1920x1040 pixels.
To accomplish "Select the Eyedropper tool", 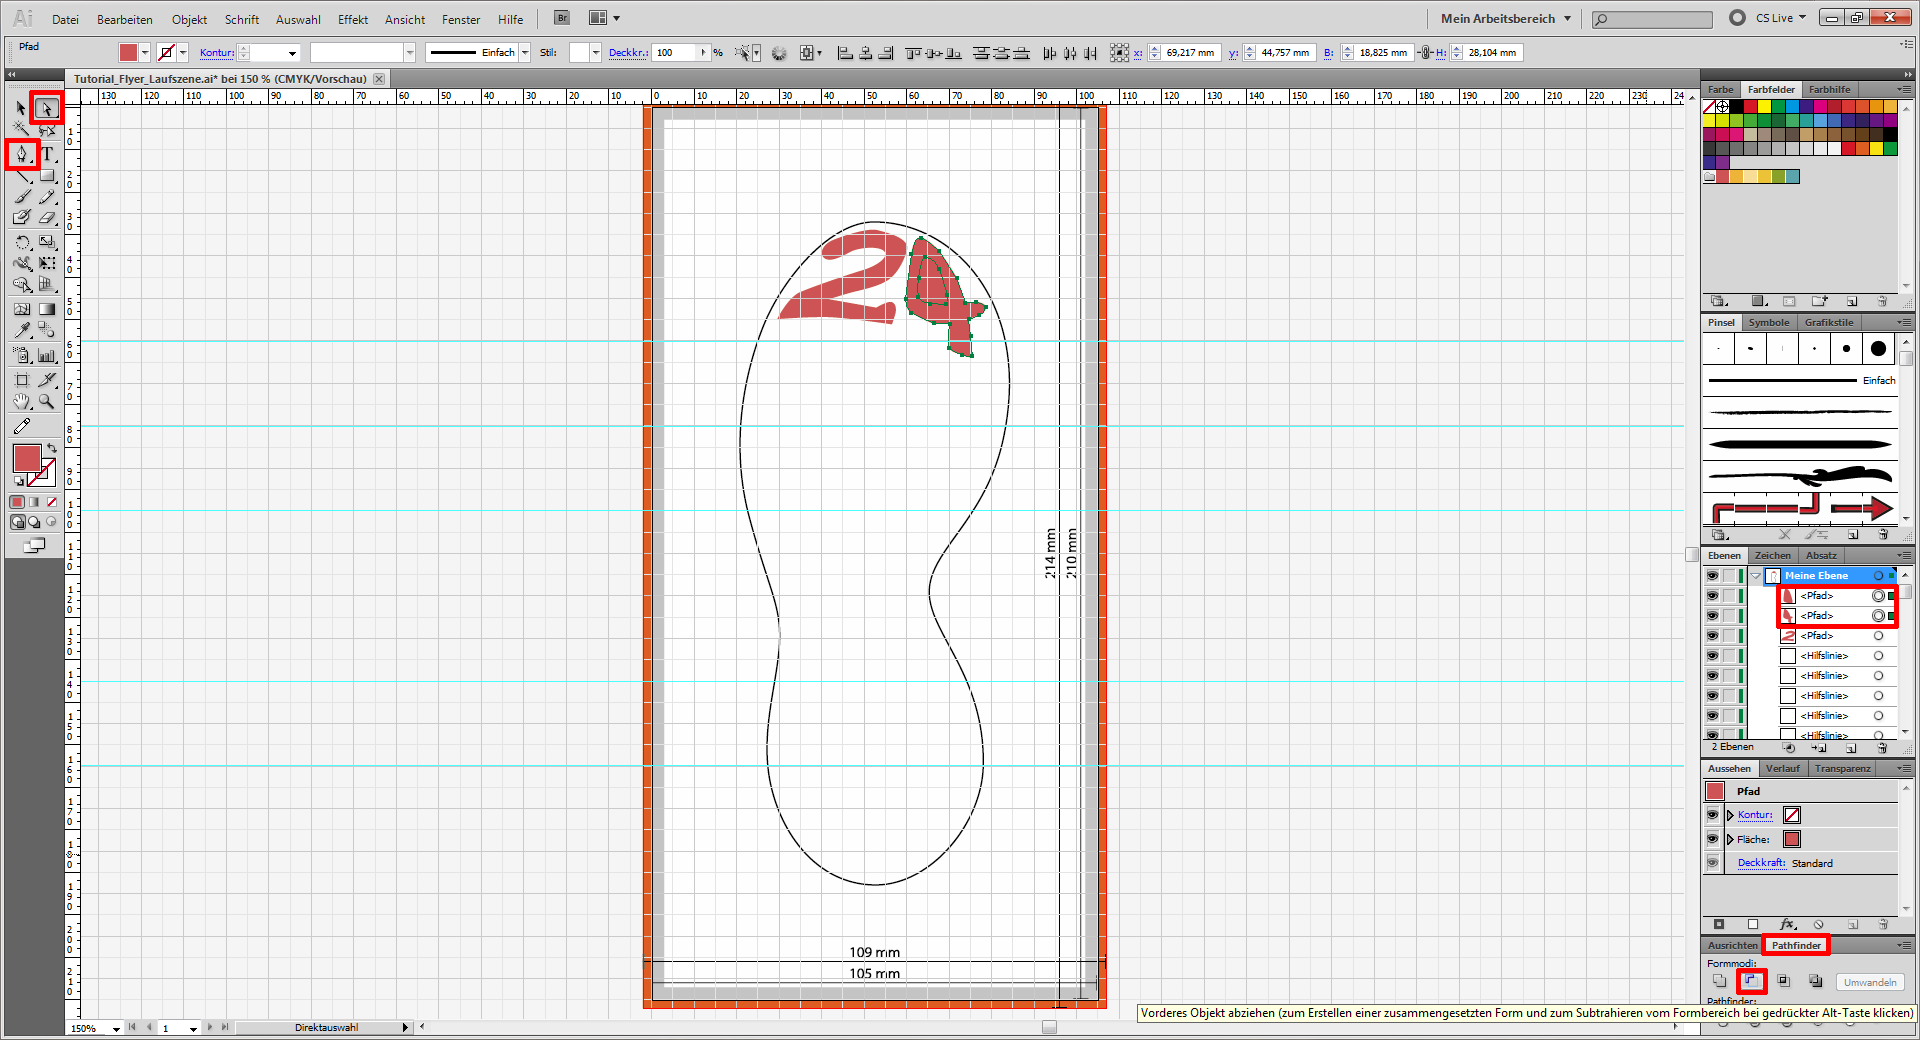I will [21, 330].
